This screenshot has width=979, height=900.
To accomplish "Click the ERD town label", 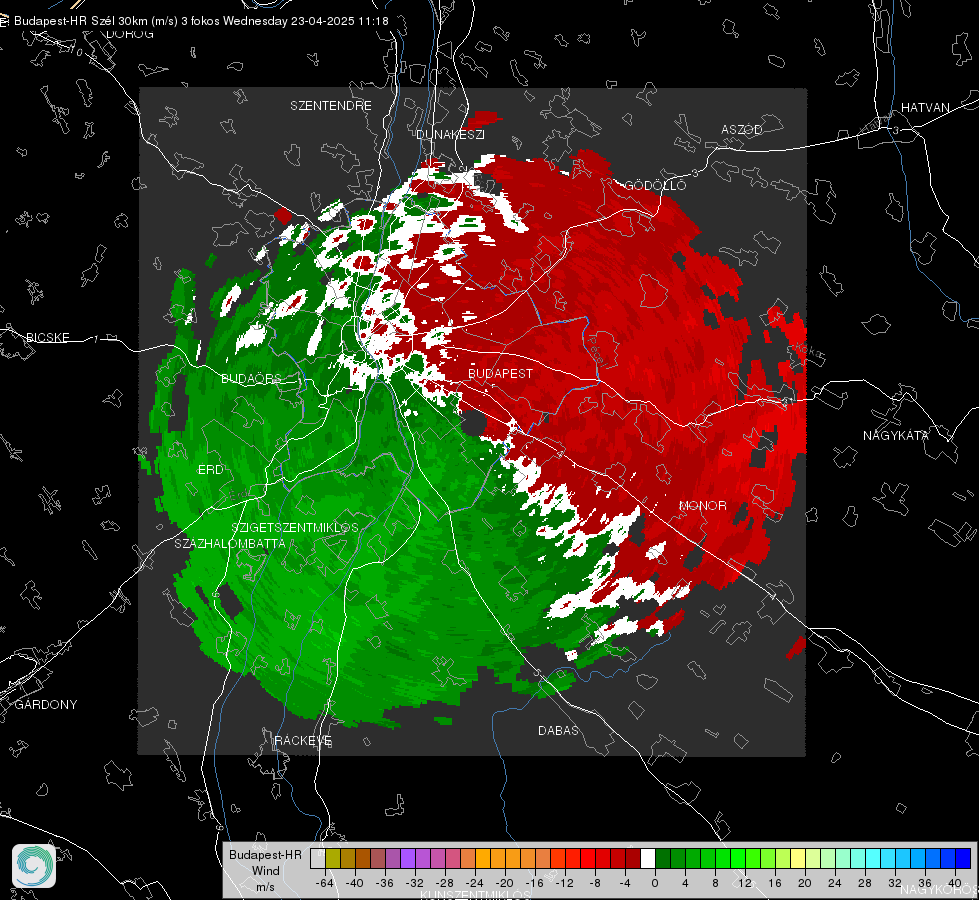I will (210, 470).
